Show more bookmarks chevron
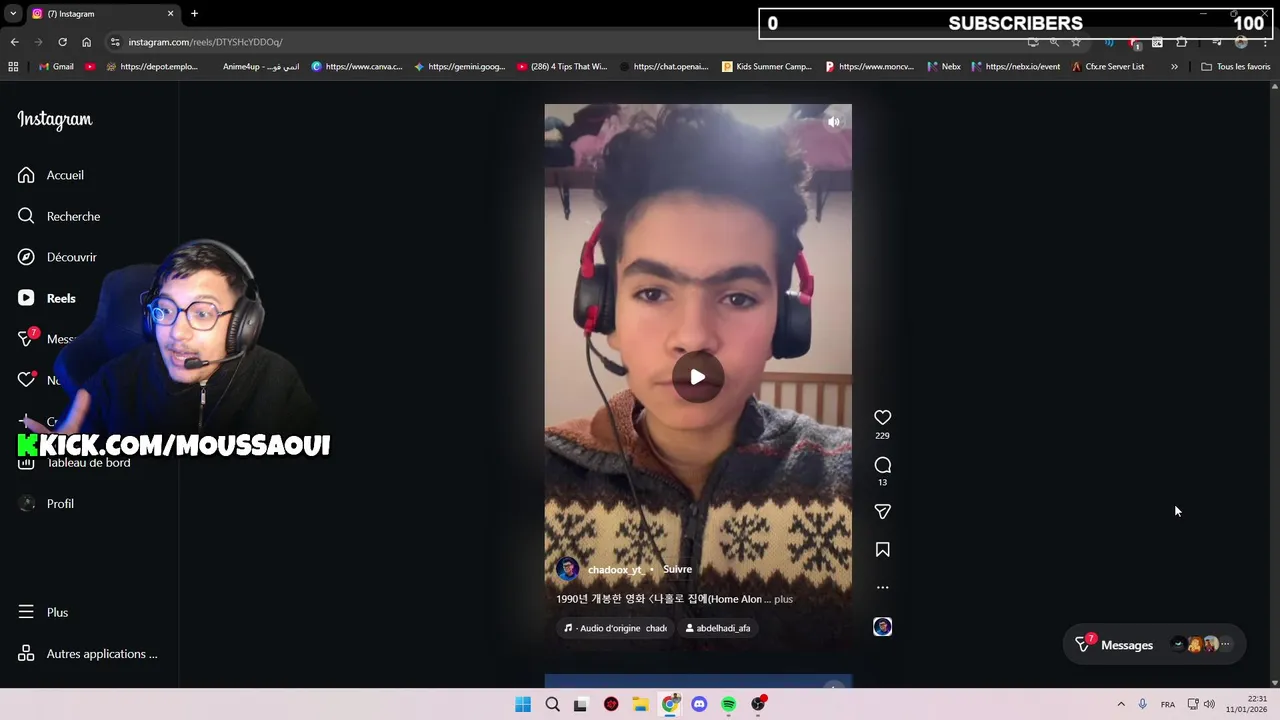This screenshot has width=1280, height=720. point(1174,67)
